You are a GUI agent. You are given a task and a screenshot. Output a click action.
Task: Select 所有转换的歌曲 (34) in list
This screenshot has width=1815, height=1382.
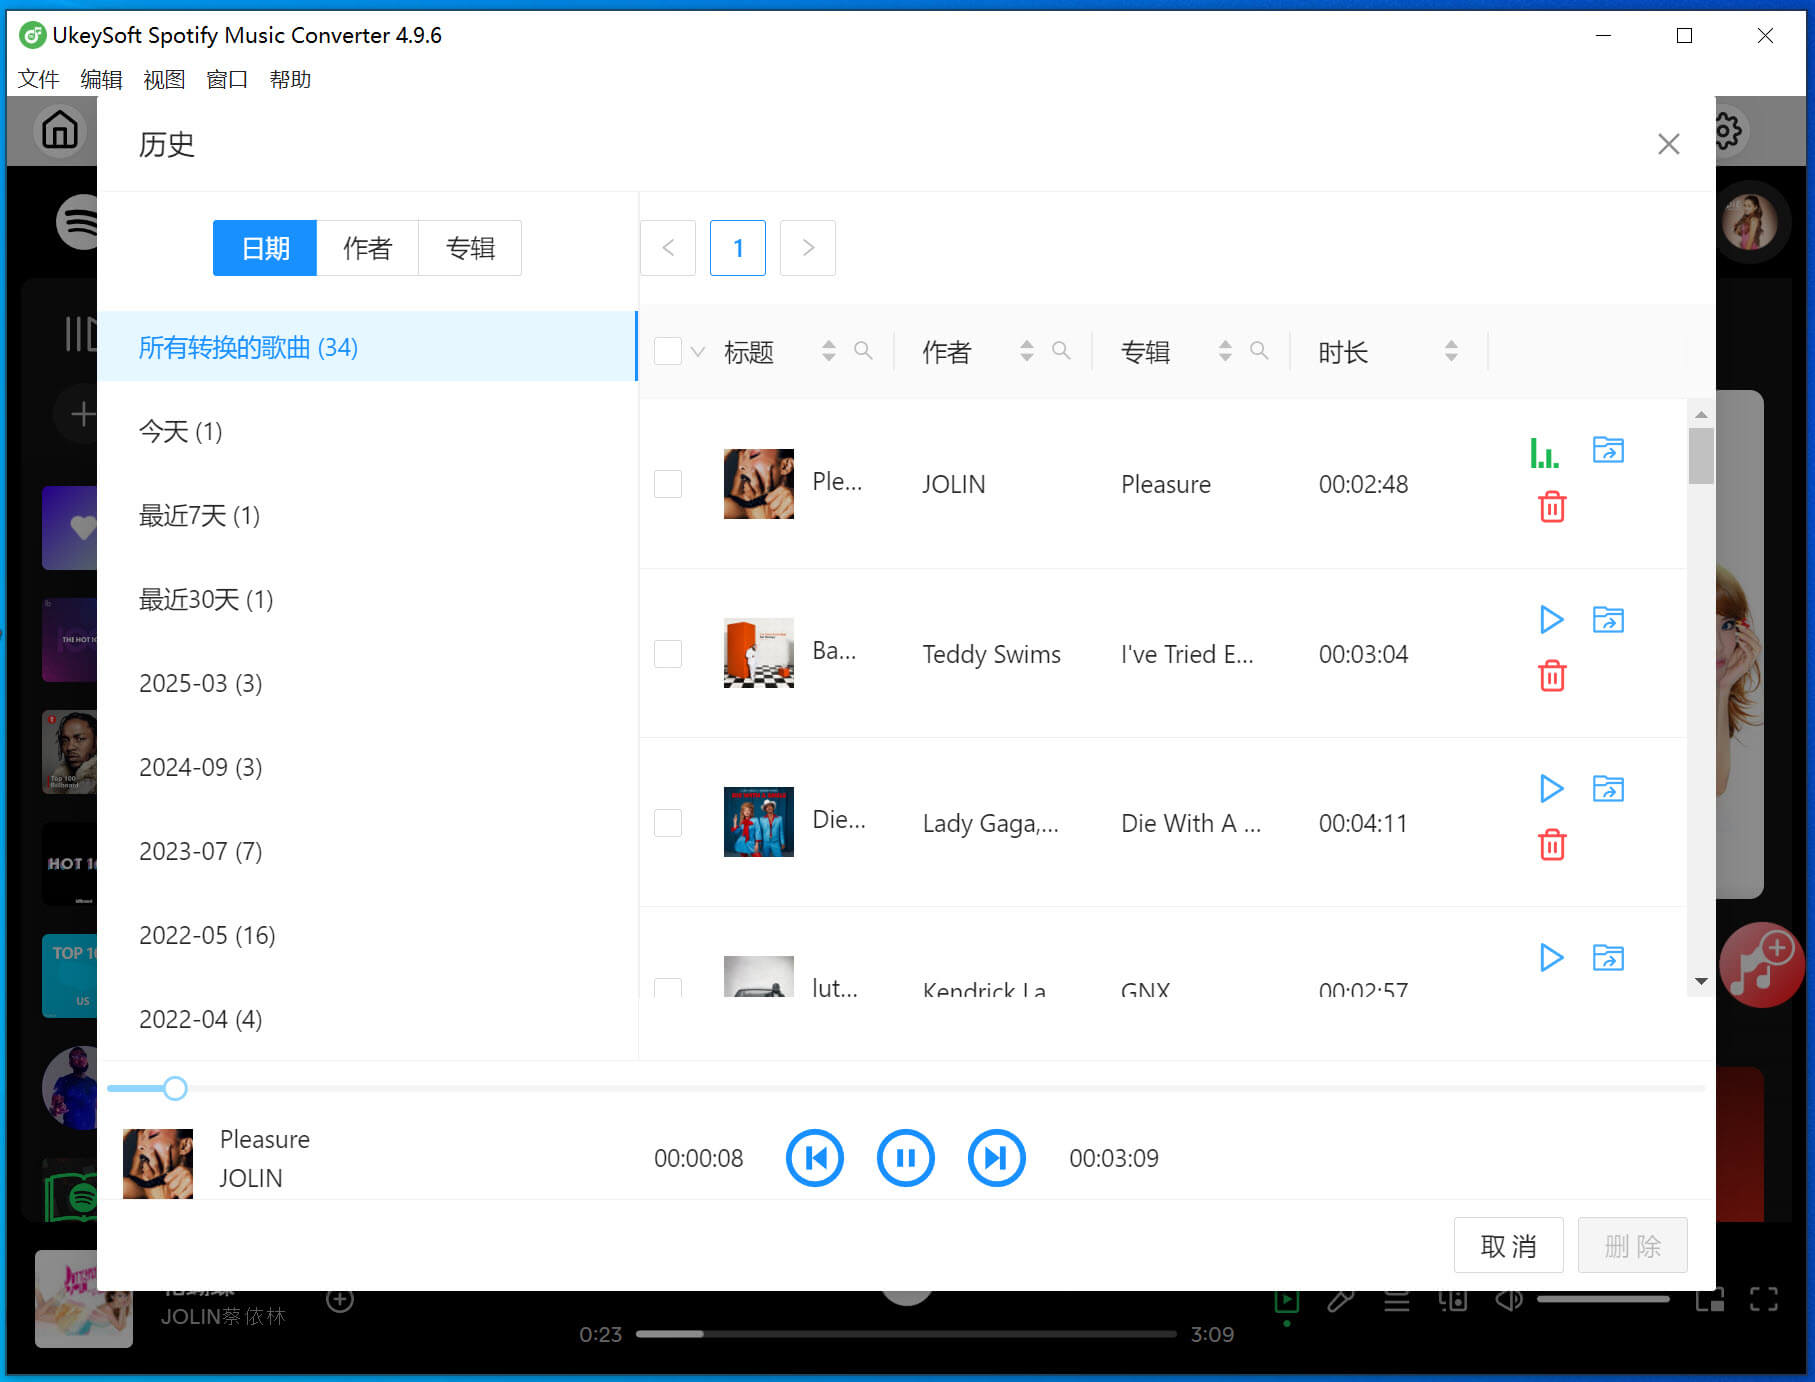click(x=367, y=347)
